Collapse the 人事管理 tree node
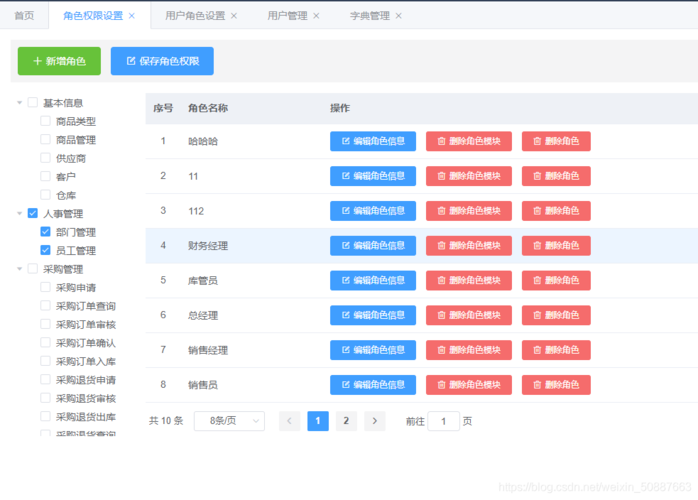698x500 pixels. (20, 214)
